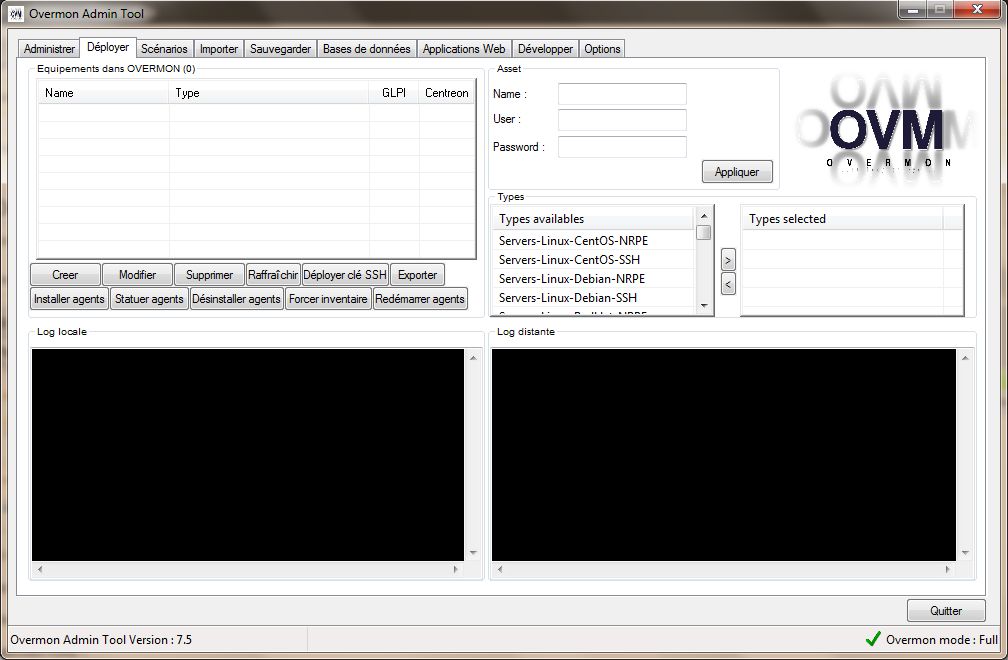The width and height of the screenshot is (1008, 660).
Task: Sort equipment by Name column
Action: point(104,93)
